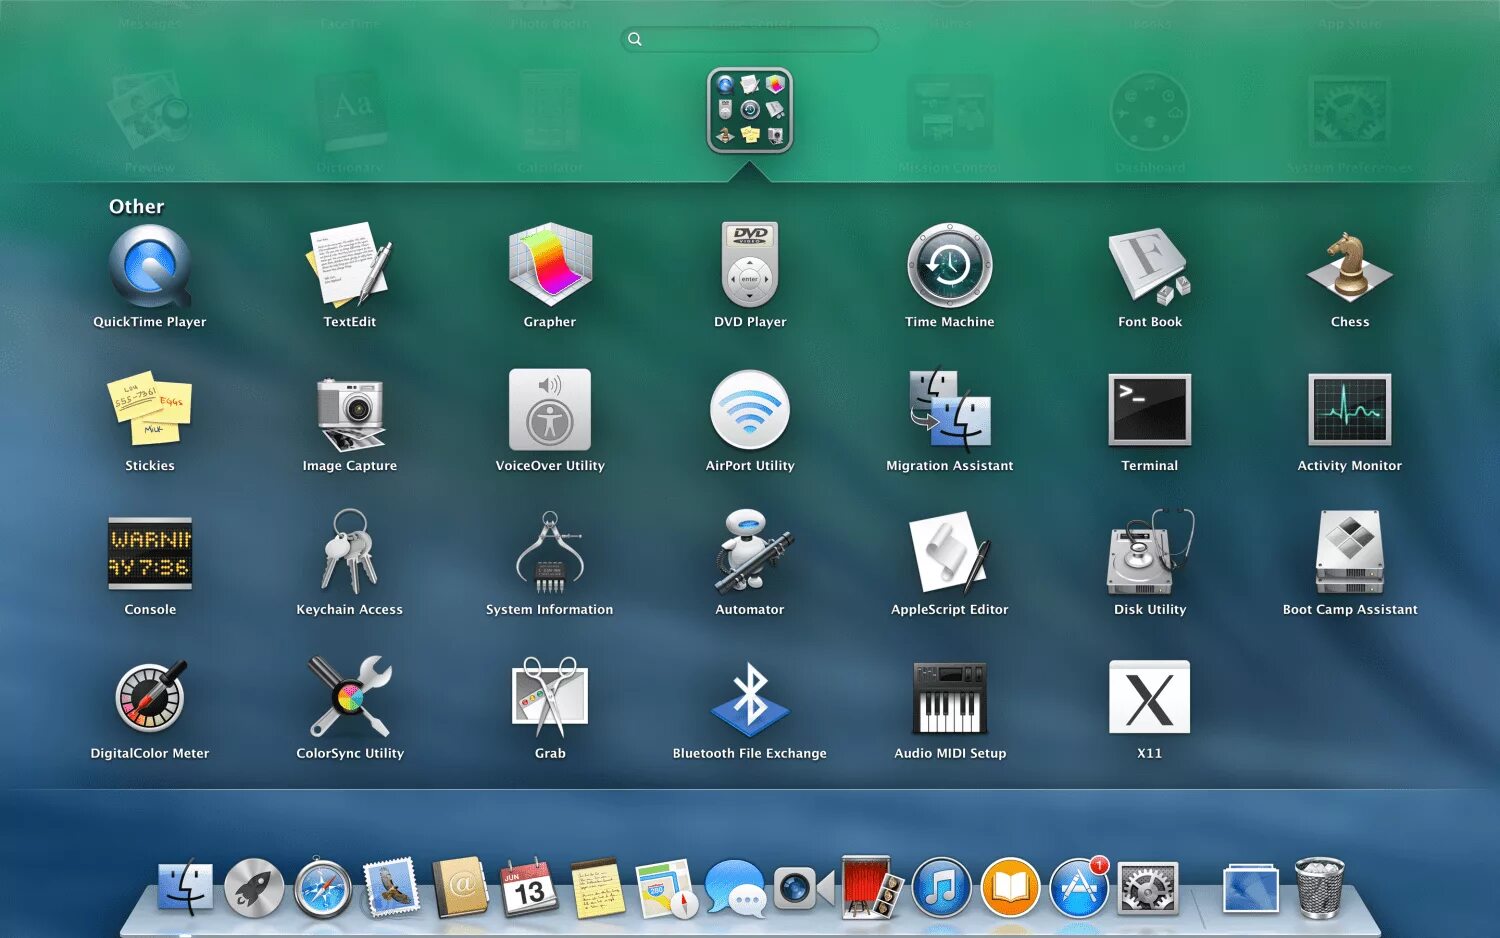
Task: Open AppleScript Editor
Action: pos(950,553)
